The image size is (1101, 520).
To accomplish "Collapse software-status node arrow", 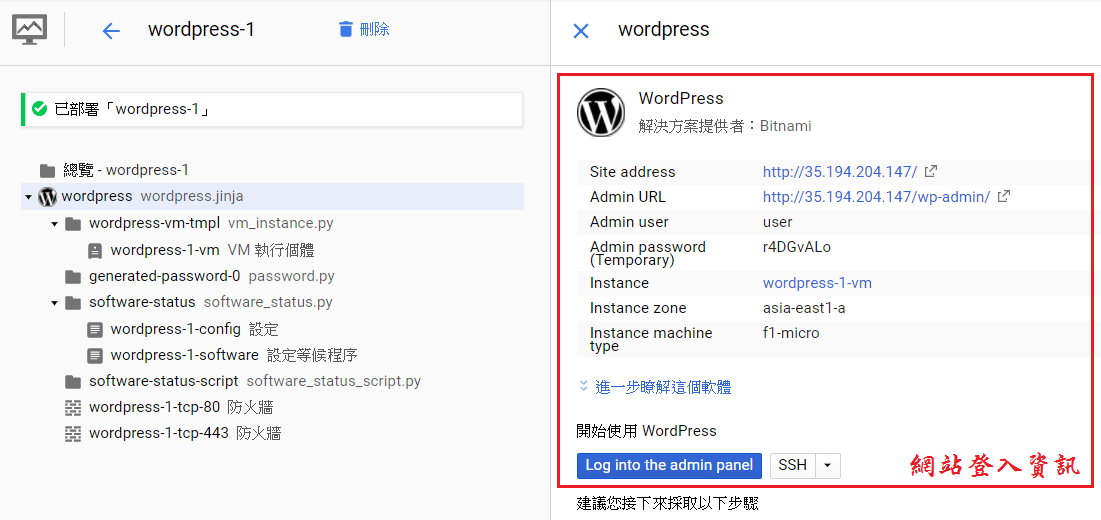I will coord(54,303).
